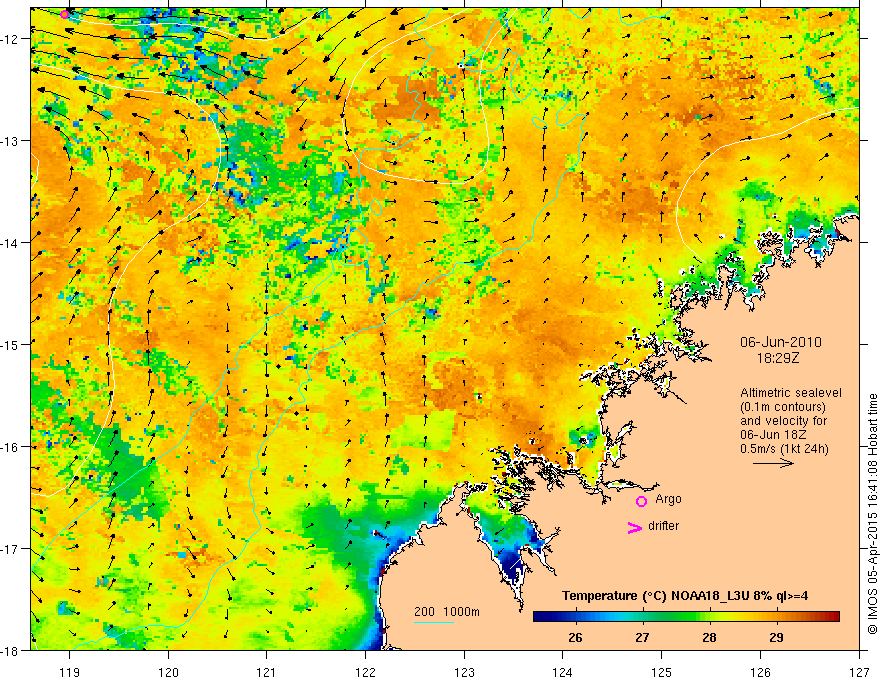Click the 'Temperature (°C) NOAA18_L3U 8% ql>=4' title
Viewport: 880px width, 680px height.
685,596
